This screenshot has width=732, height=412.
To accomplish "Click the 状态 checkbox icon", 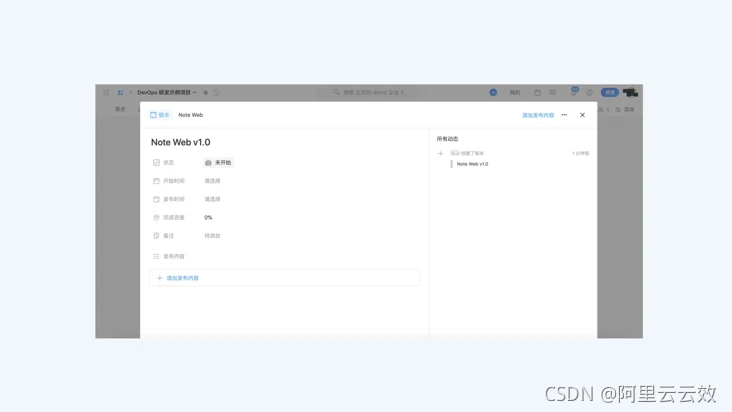I will point(156,162).
